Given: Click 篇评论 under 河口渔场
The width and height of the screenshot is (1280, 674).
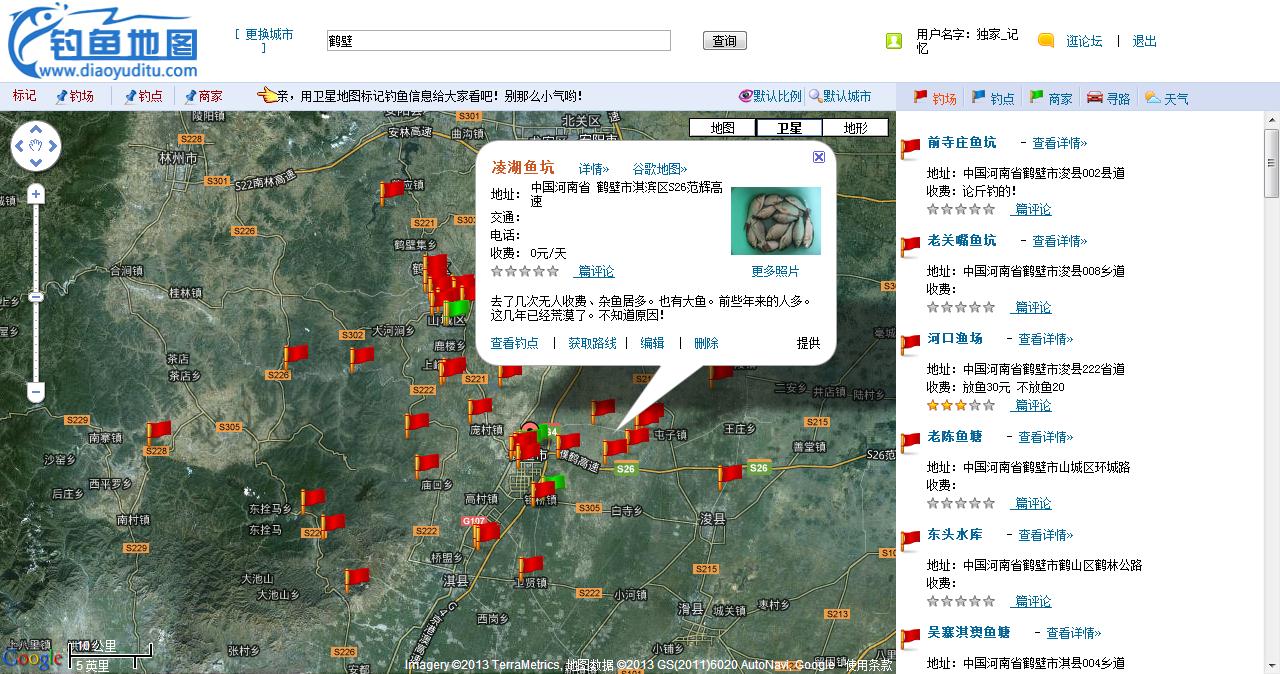Looking at the screenshot, I should pos(1031,405).
